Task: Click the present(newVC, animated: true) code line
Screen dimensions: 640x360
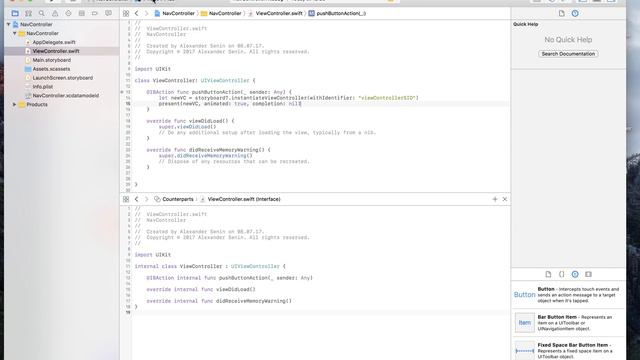Action: click(x=230, y=104)
